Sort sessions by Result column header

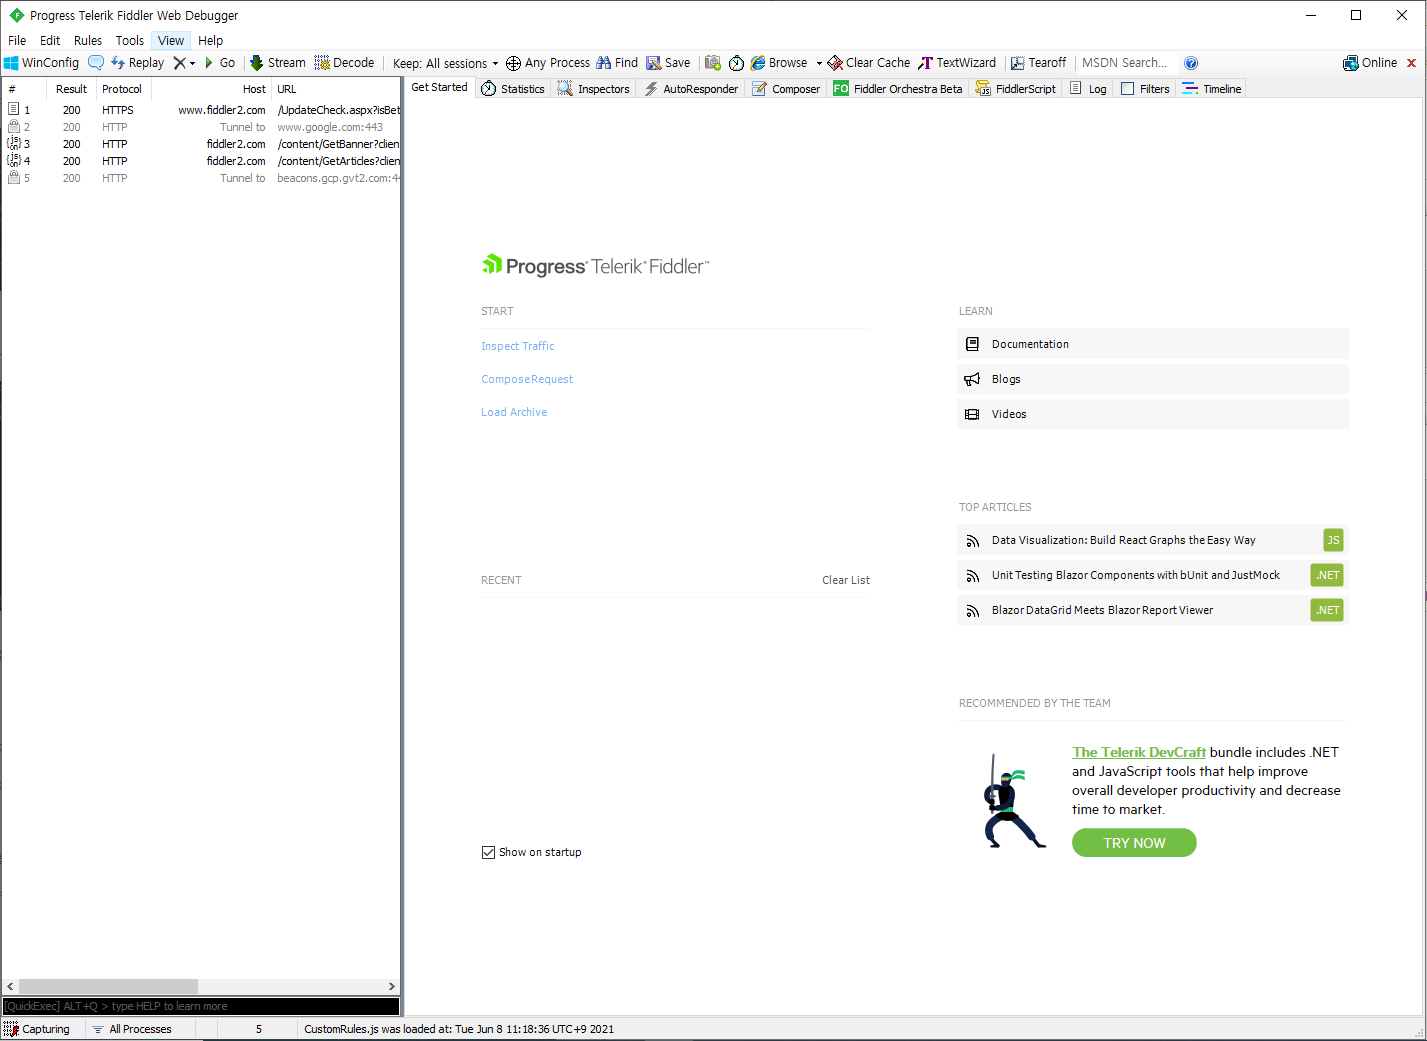coord(71,89)
